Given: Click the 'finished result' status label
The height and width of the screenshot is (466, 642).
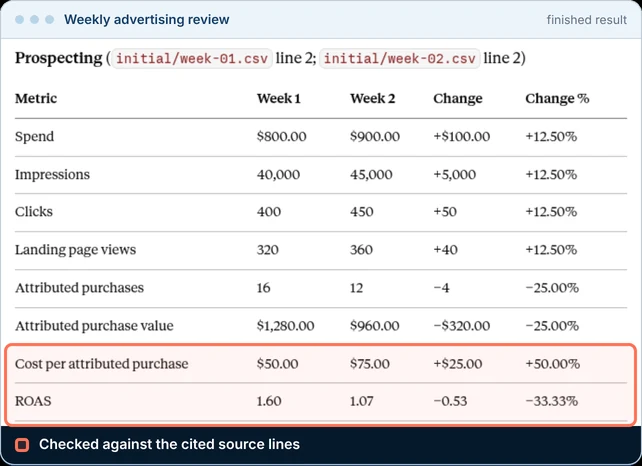Looking at the screenshot, I should click(x=586, y=20).
